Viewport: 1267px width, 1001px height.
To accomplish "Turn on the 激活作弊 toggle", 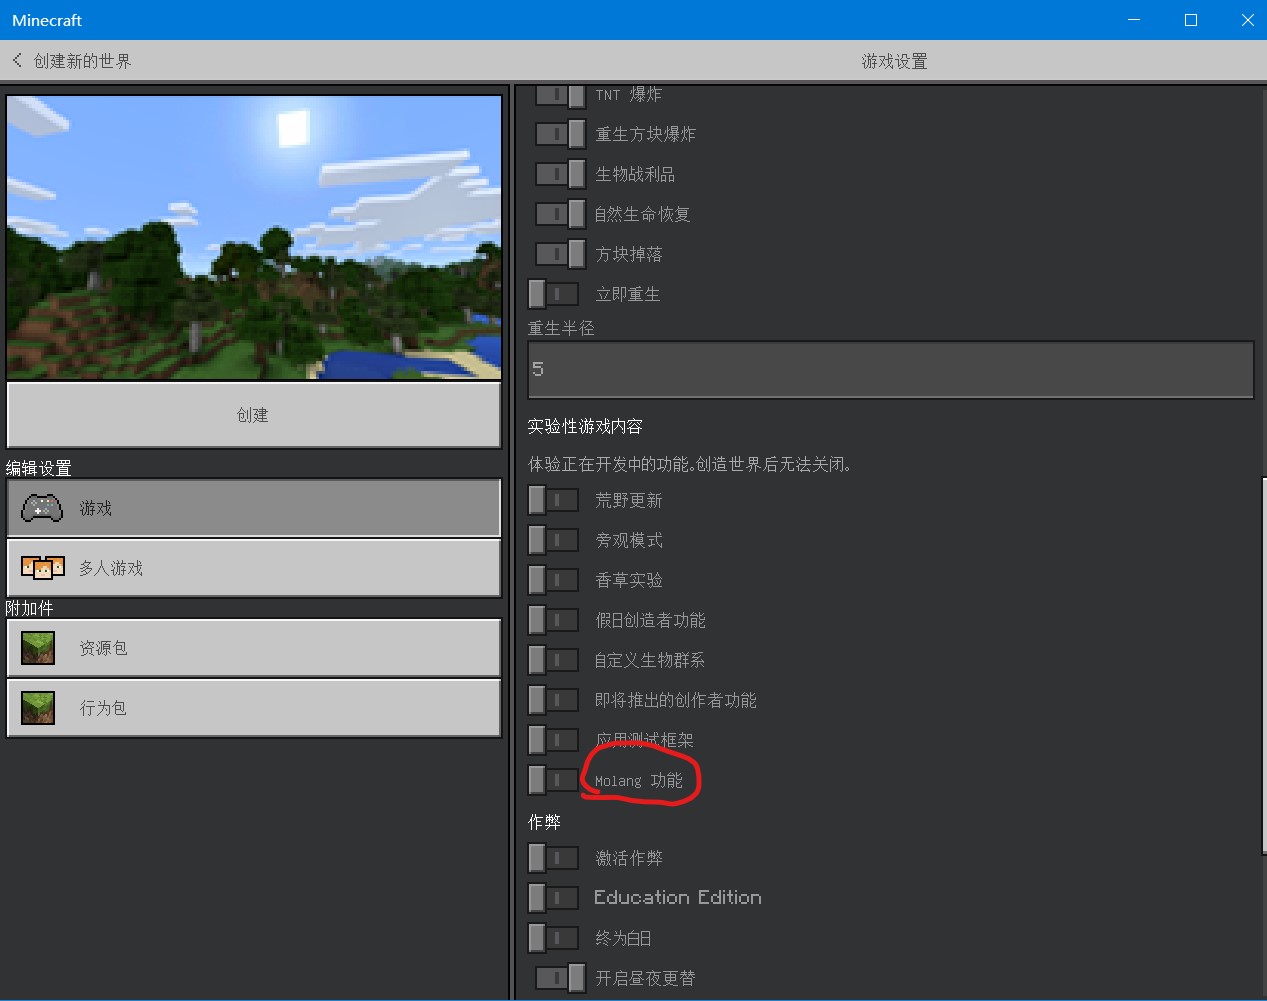I will tap(553, 858).
